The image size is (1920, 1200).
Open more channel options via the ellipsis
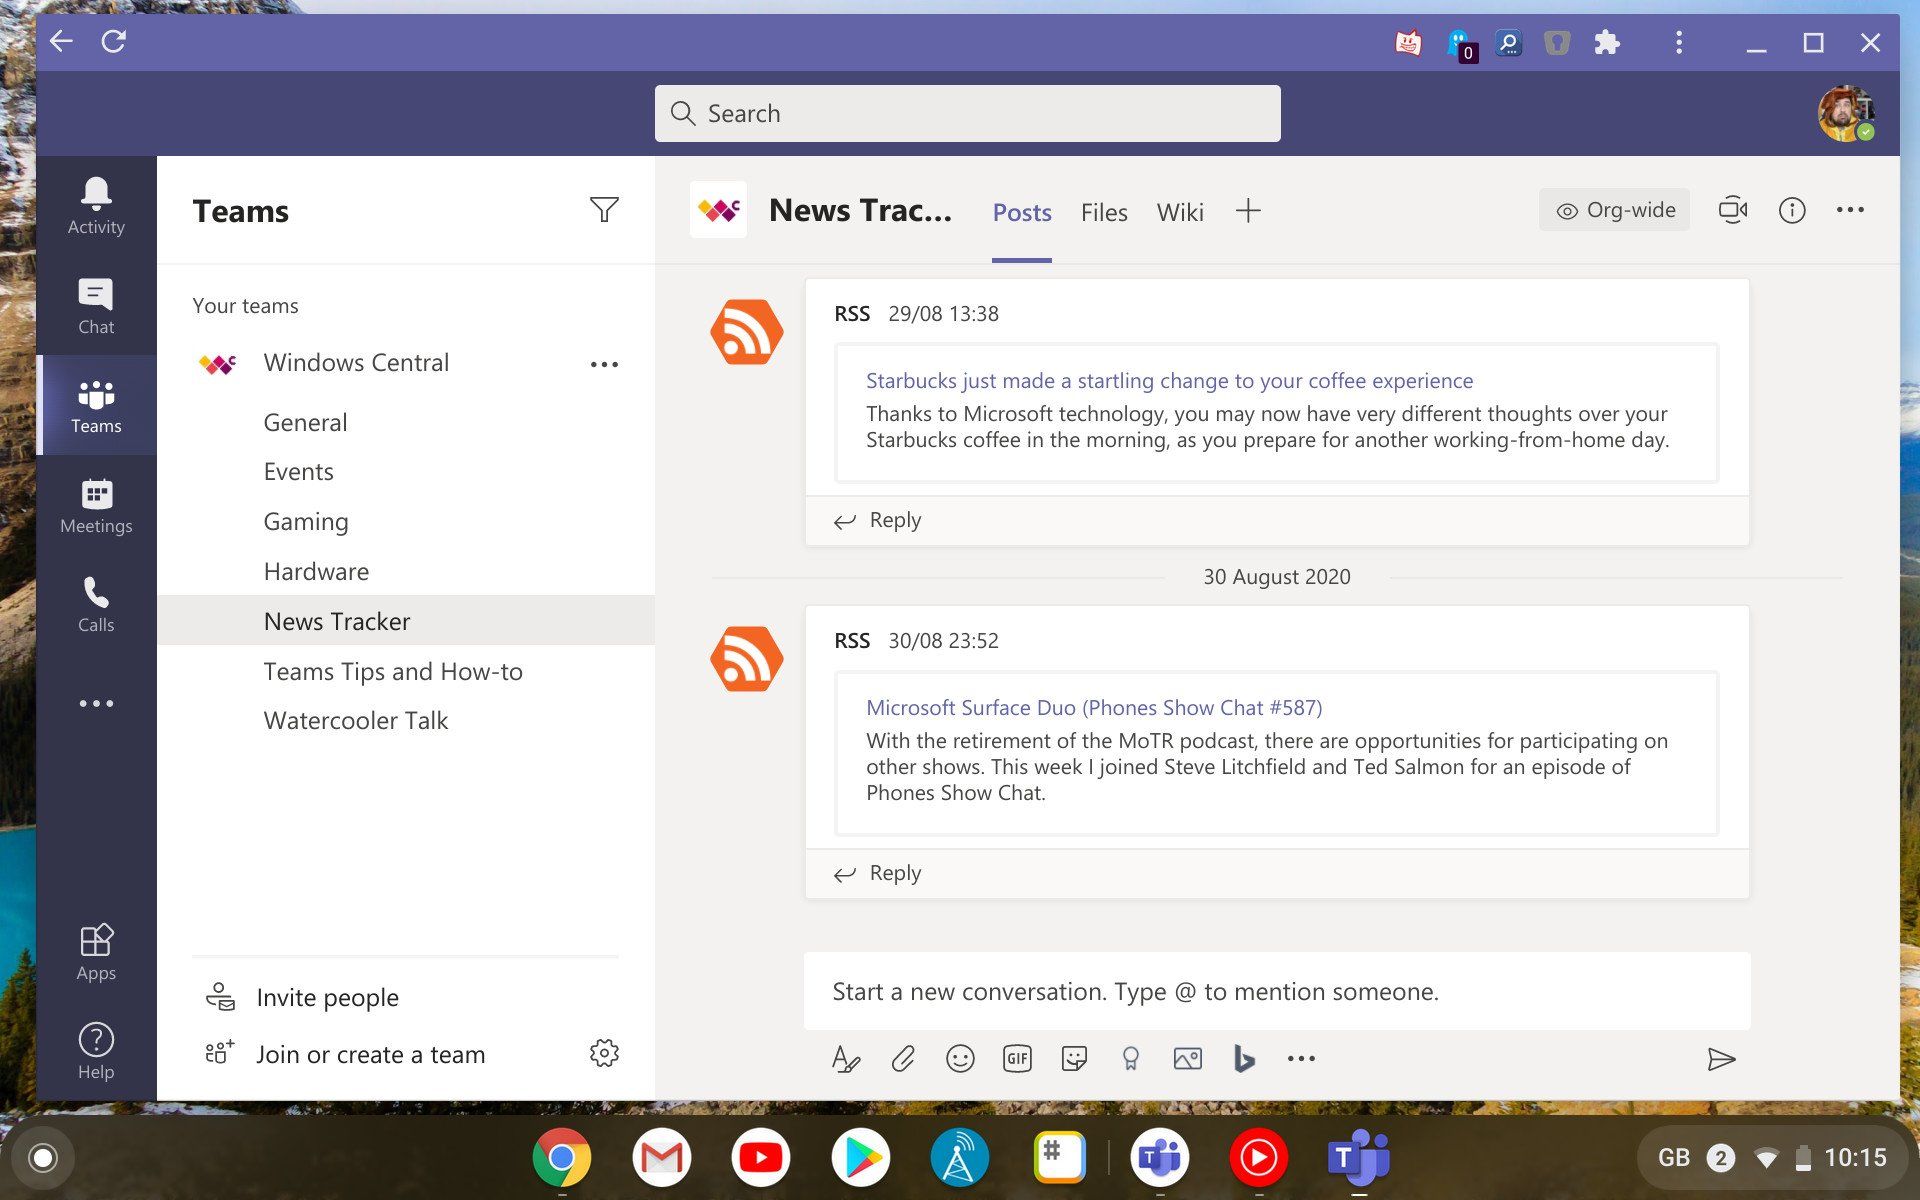pos(1851,210)
